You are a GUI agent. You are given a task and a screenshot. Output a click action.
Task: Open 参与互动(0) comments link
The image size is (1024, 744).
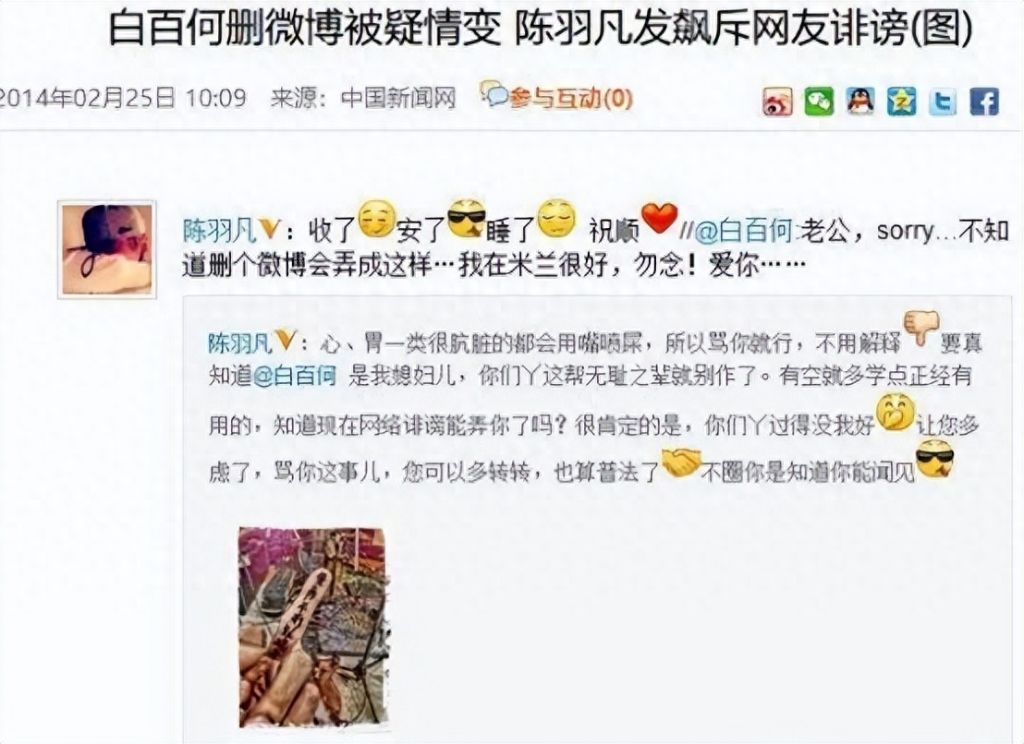click(571, 99)
